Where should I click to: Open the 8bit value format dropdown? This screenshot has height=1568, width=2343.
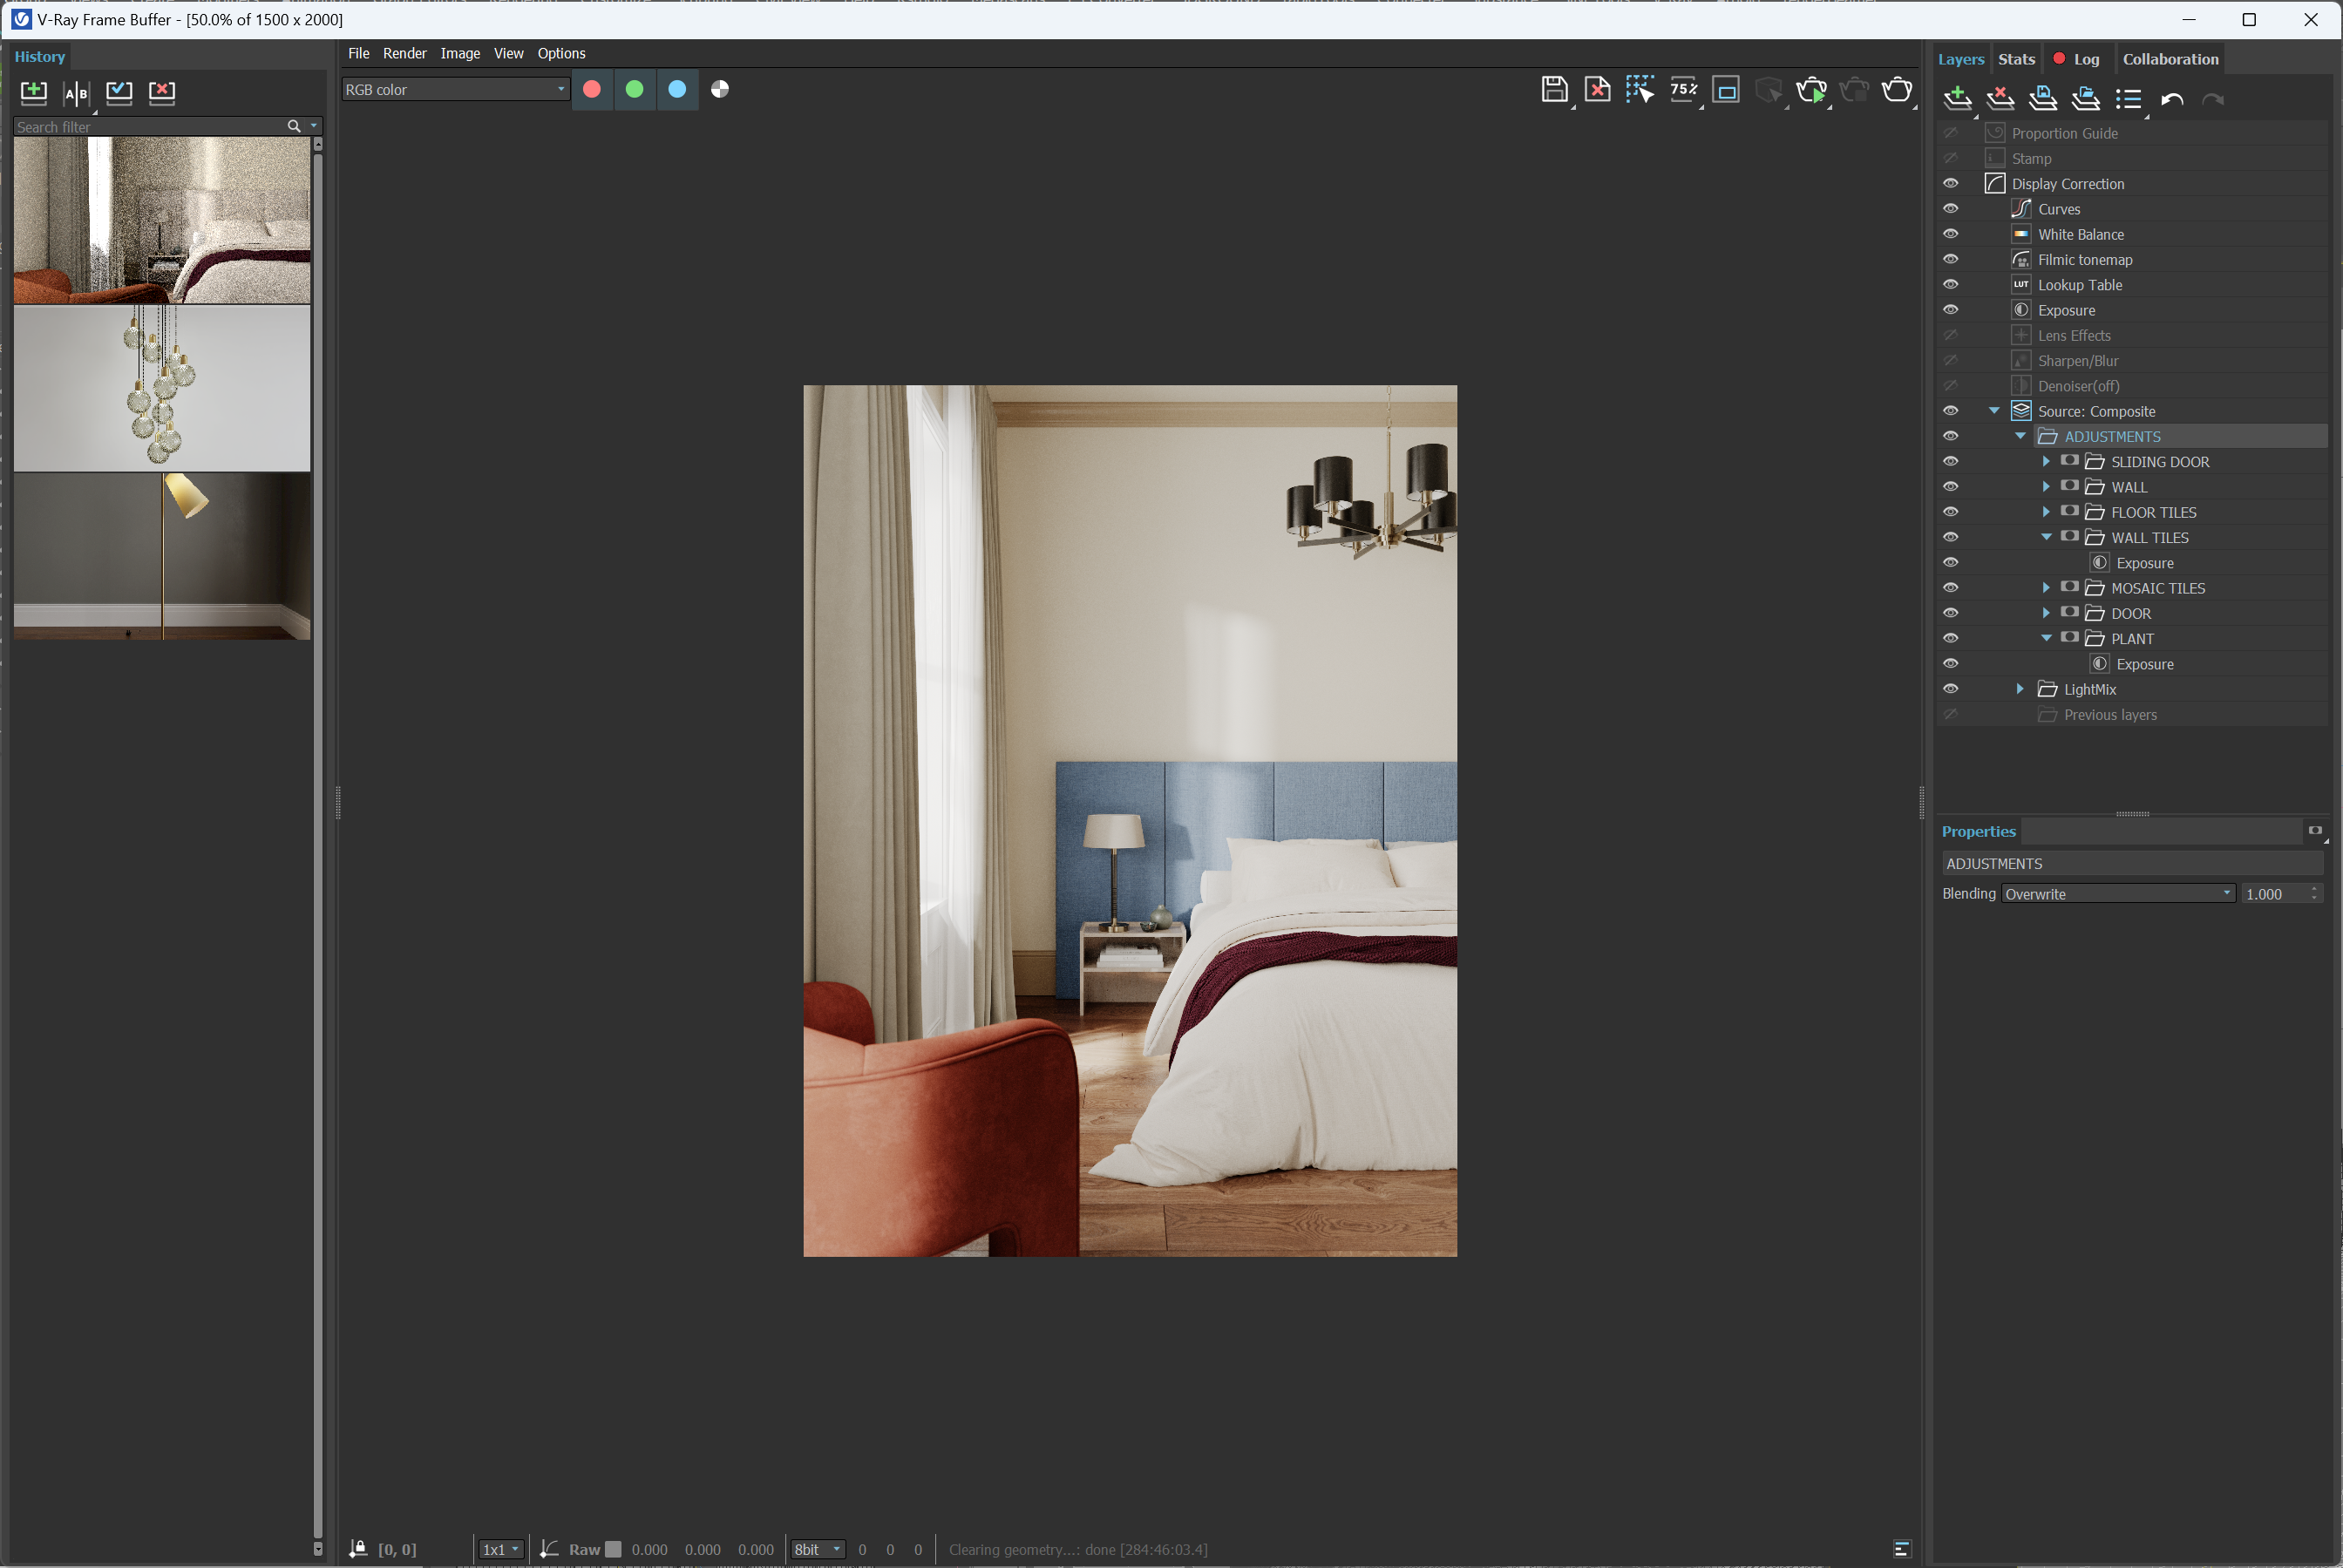(x=817, y=1549)
